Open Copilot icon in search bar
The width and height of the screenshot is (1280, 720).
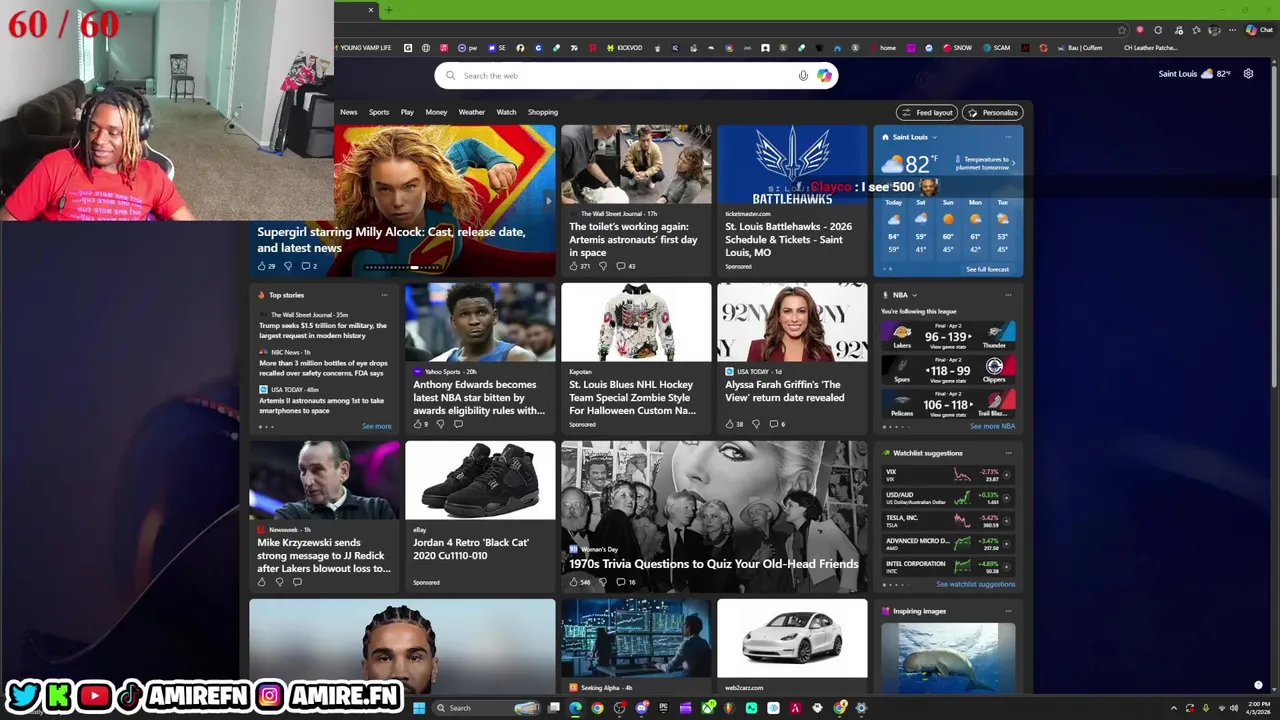[x=824, y=75]
